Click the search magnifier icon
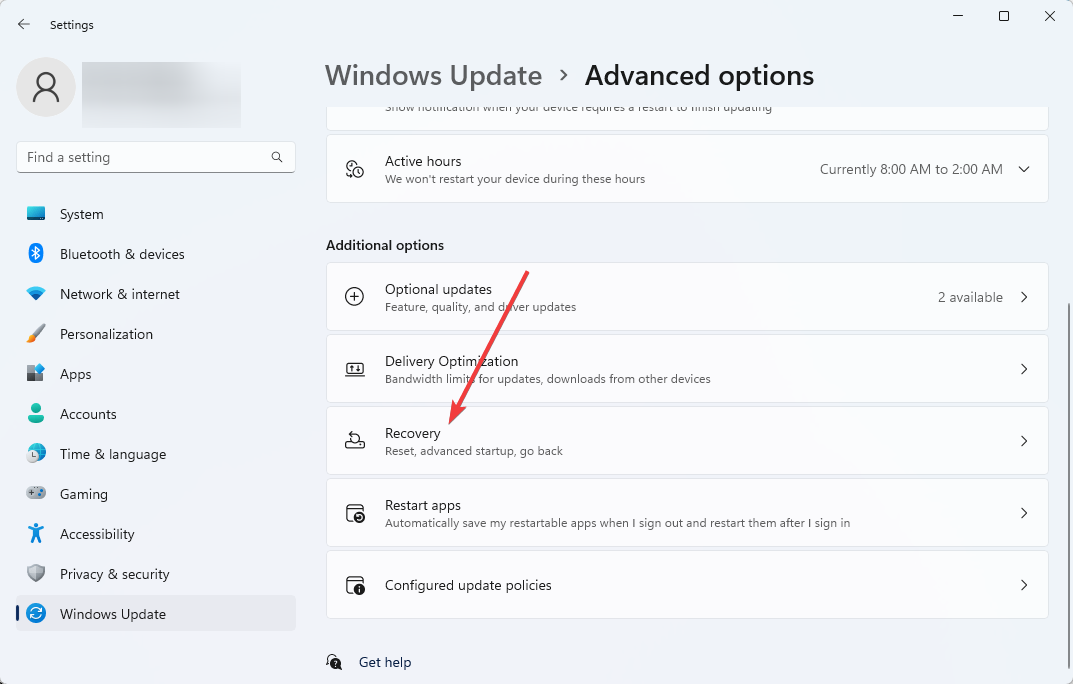The width and height of the screenshot is (1073, 684). [276, 157]
